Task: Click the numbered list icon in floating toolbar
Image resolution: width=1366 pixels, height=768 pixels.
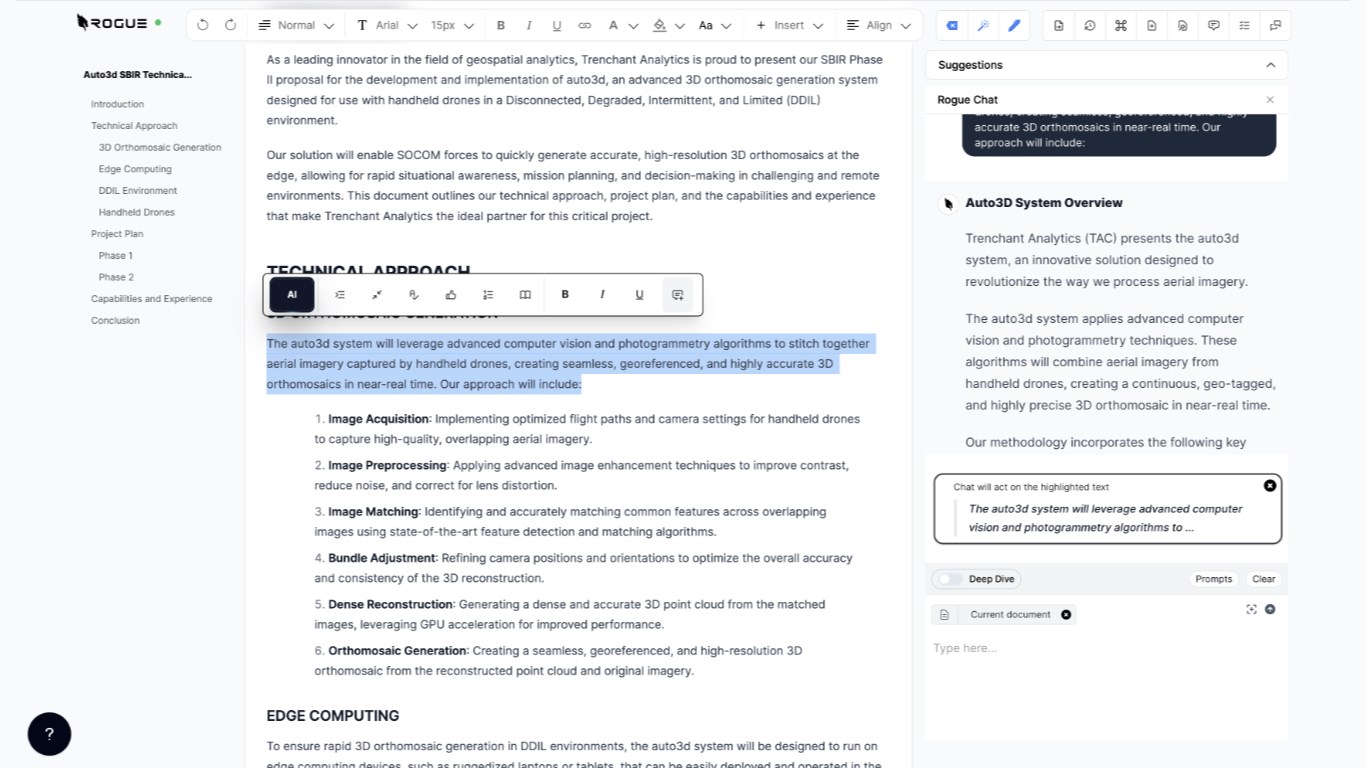Action: (488, 295)
